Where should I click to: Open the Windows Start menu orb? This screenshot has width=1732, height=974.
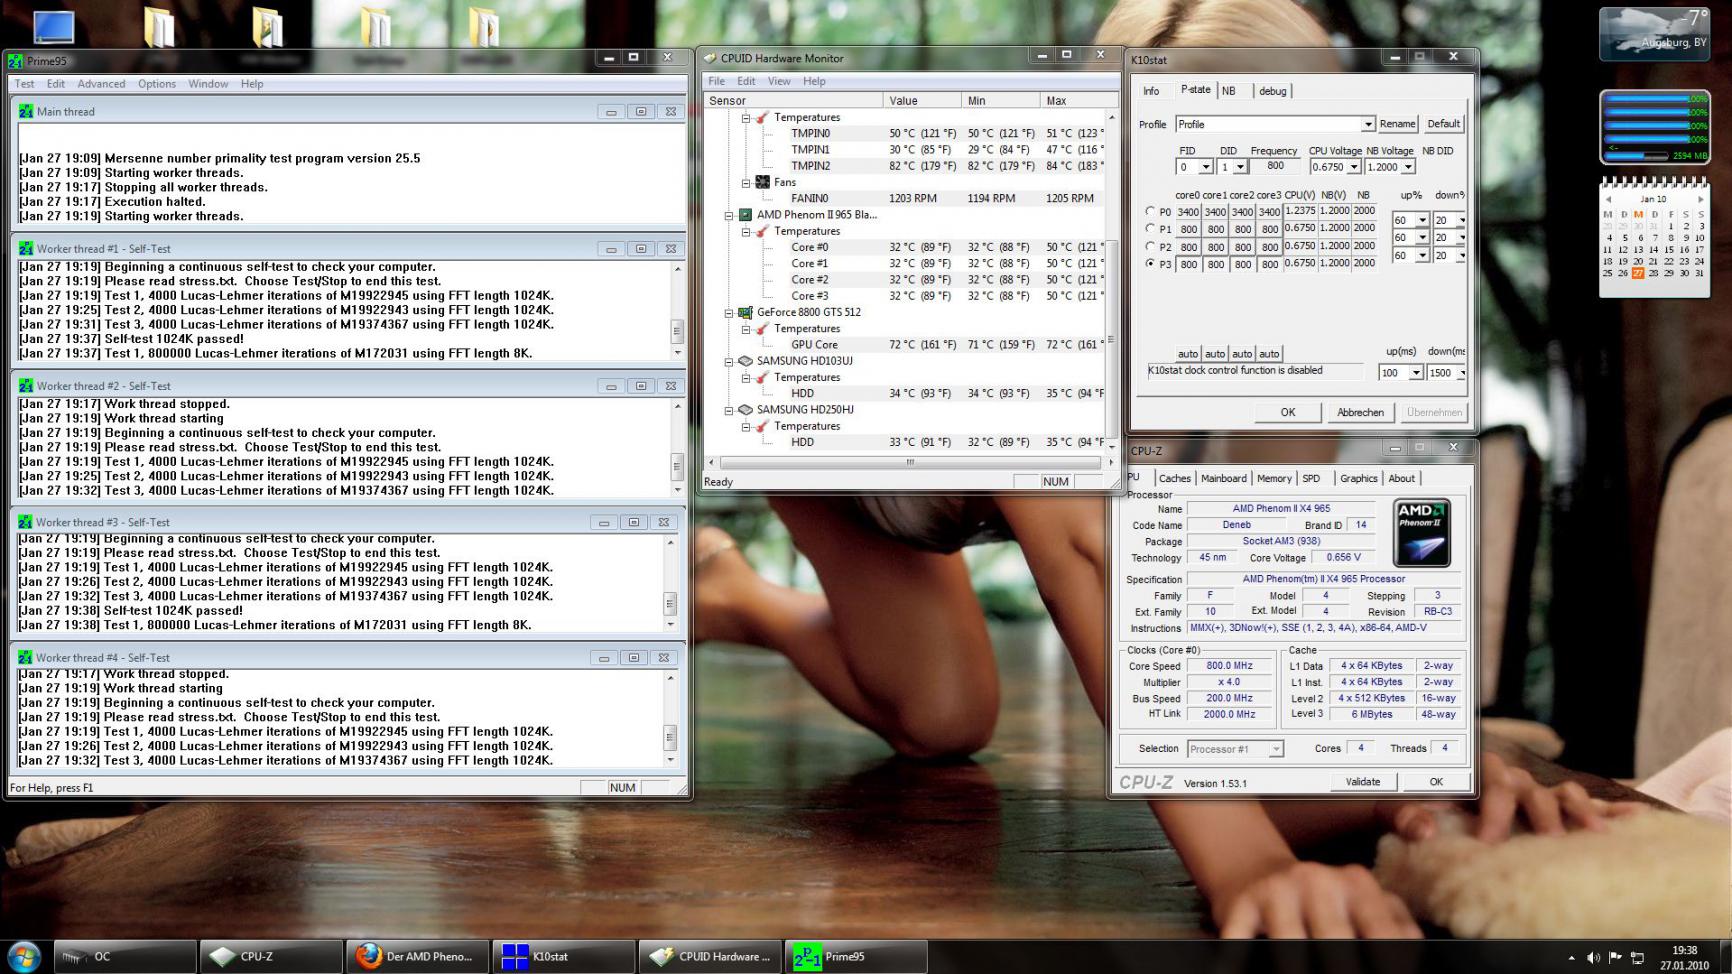[24, 956]
